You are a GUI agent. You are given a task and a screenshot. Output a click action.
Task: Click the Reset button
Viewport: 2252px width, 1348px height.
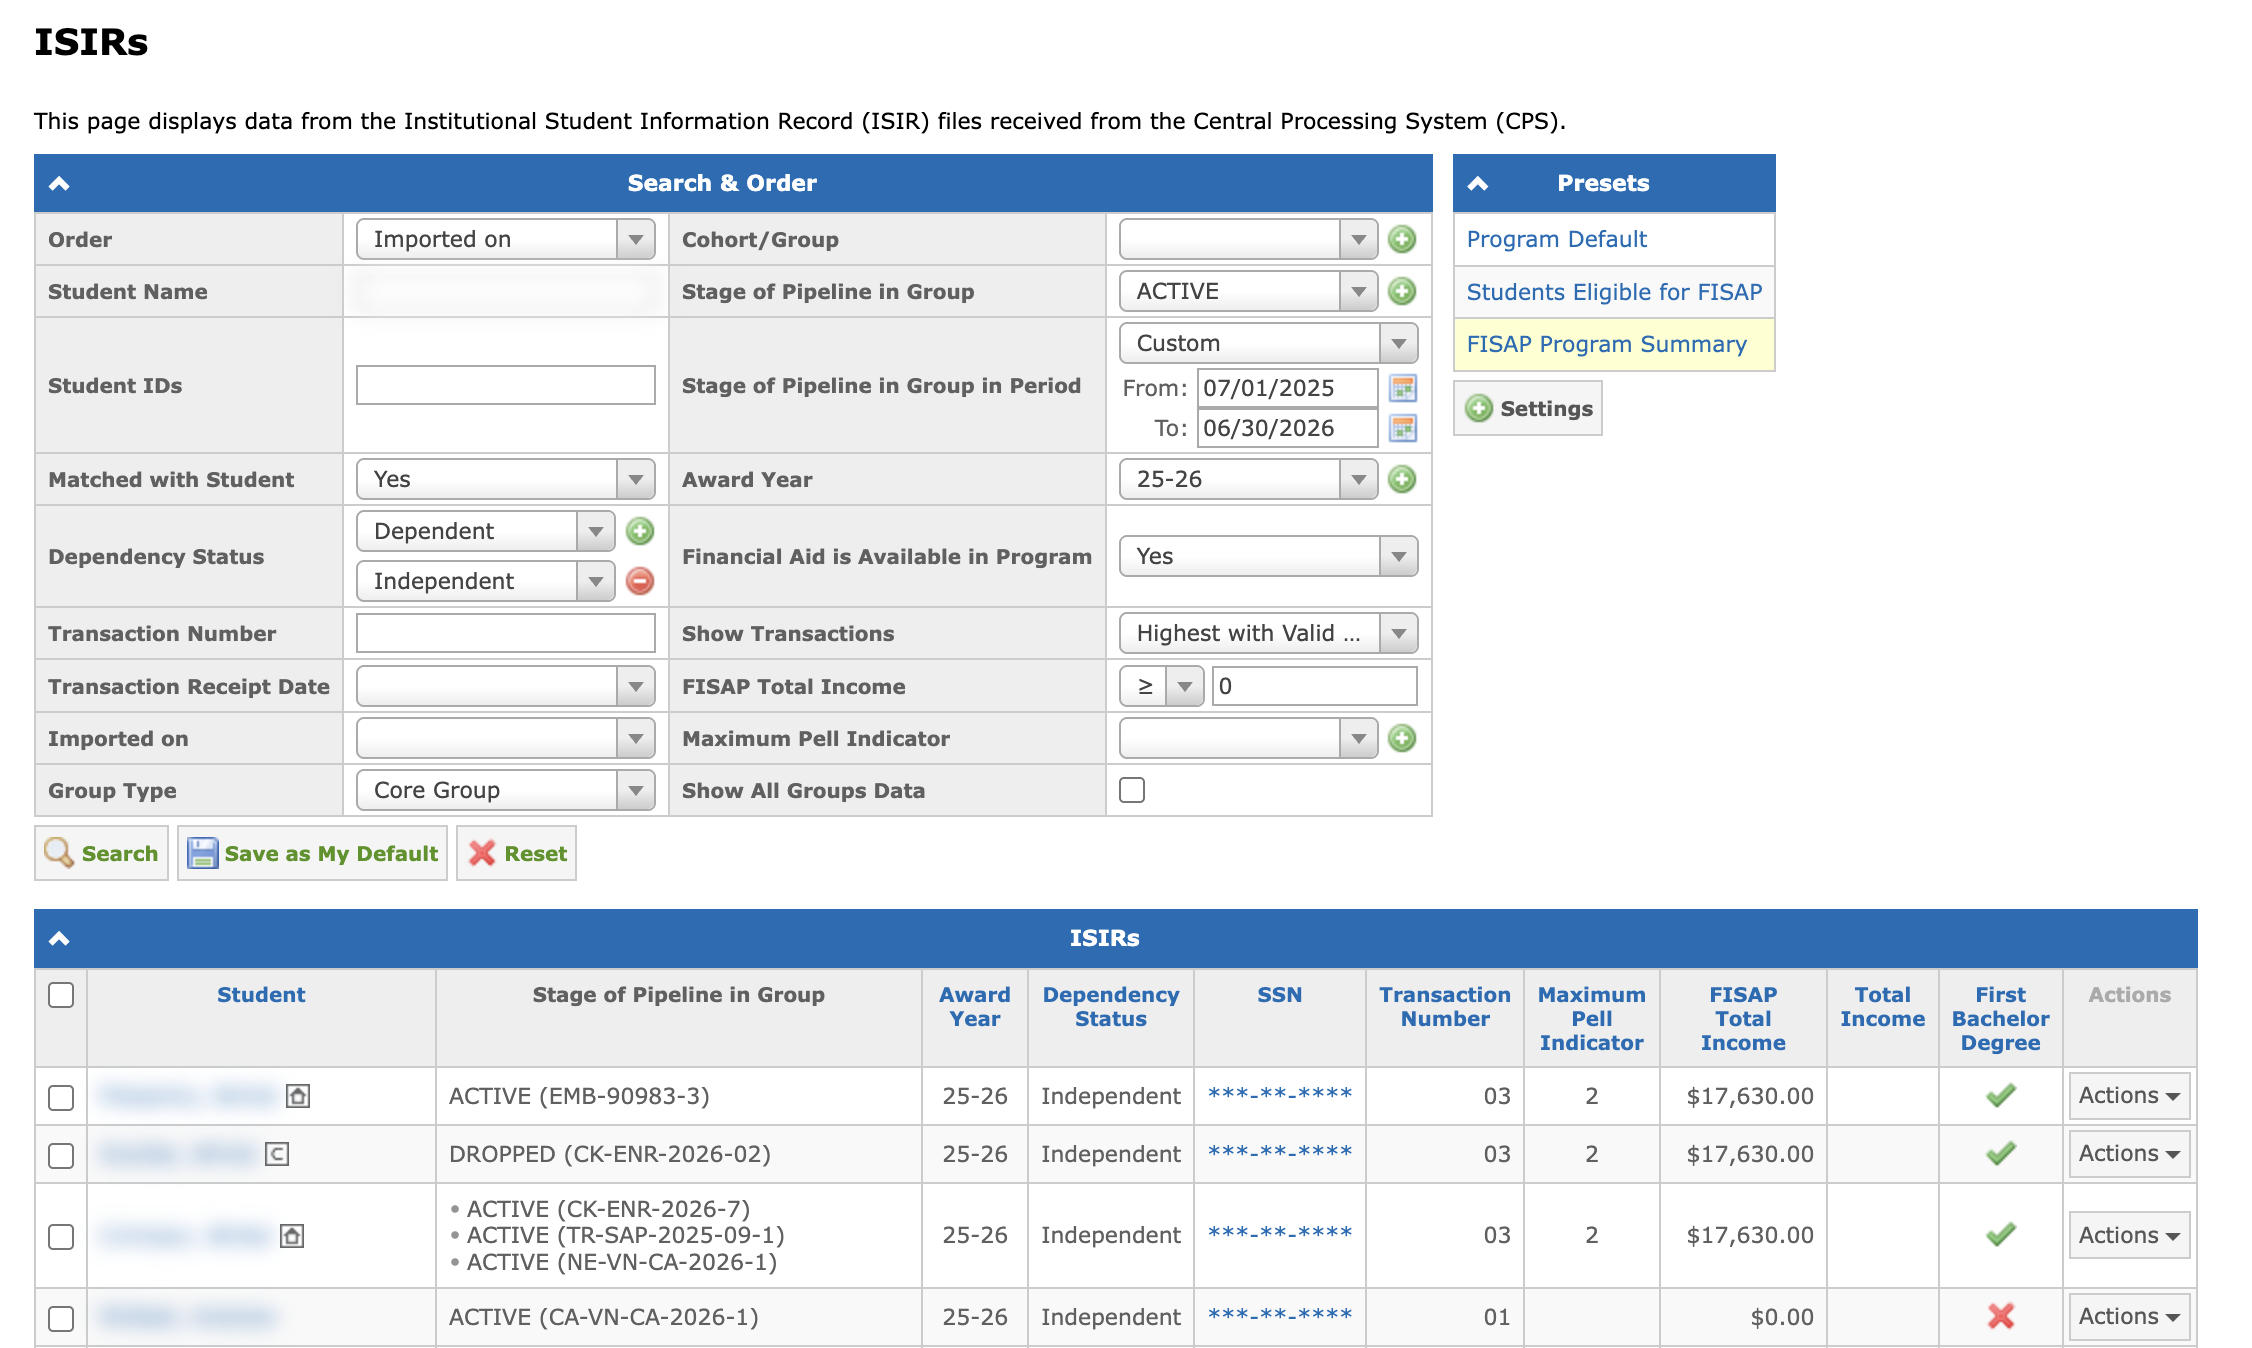point(517,853)
